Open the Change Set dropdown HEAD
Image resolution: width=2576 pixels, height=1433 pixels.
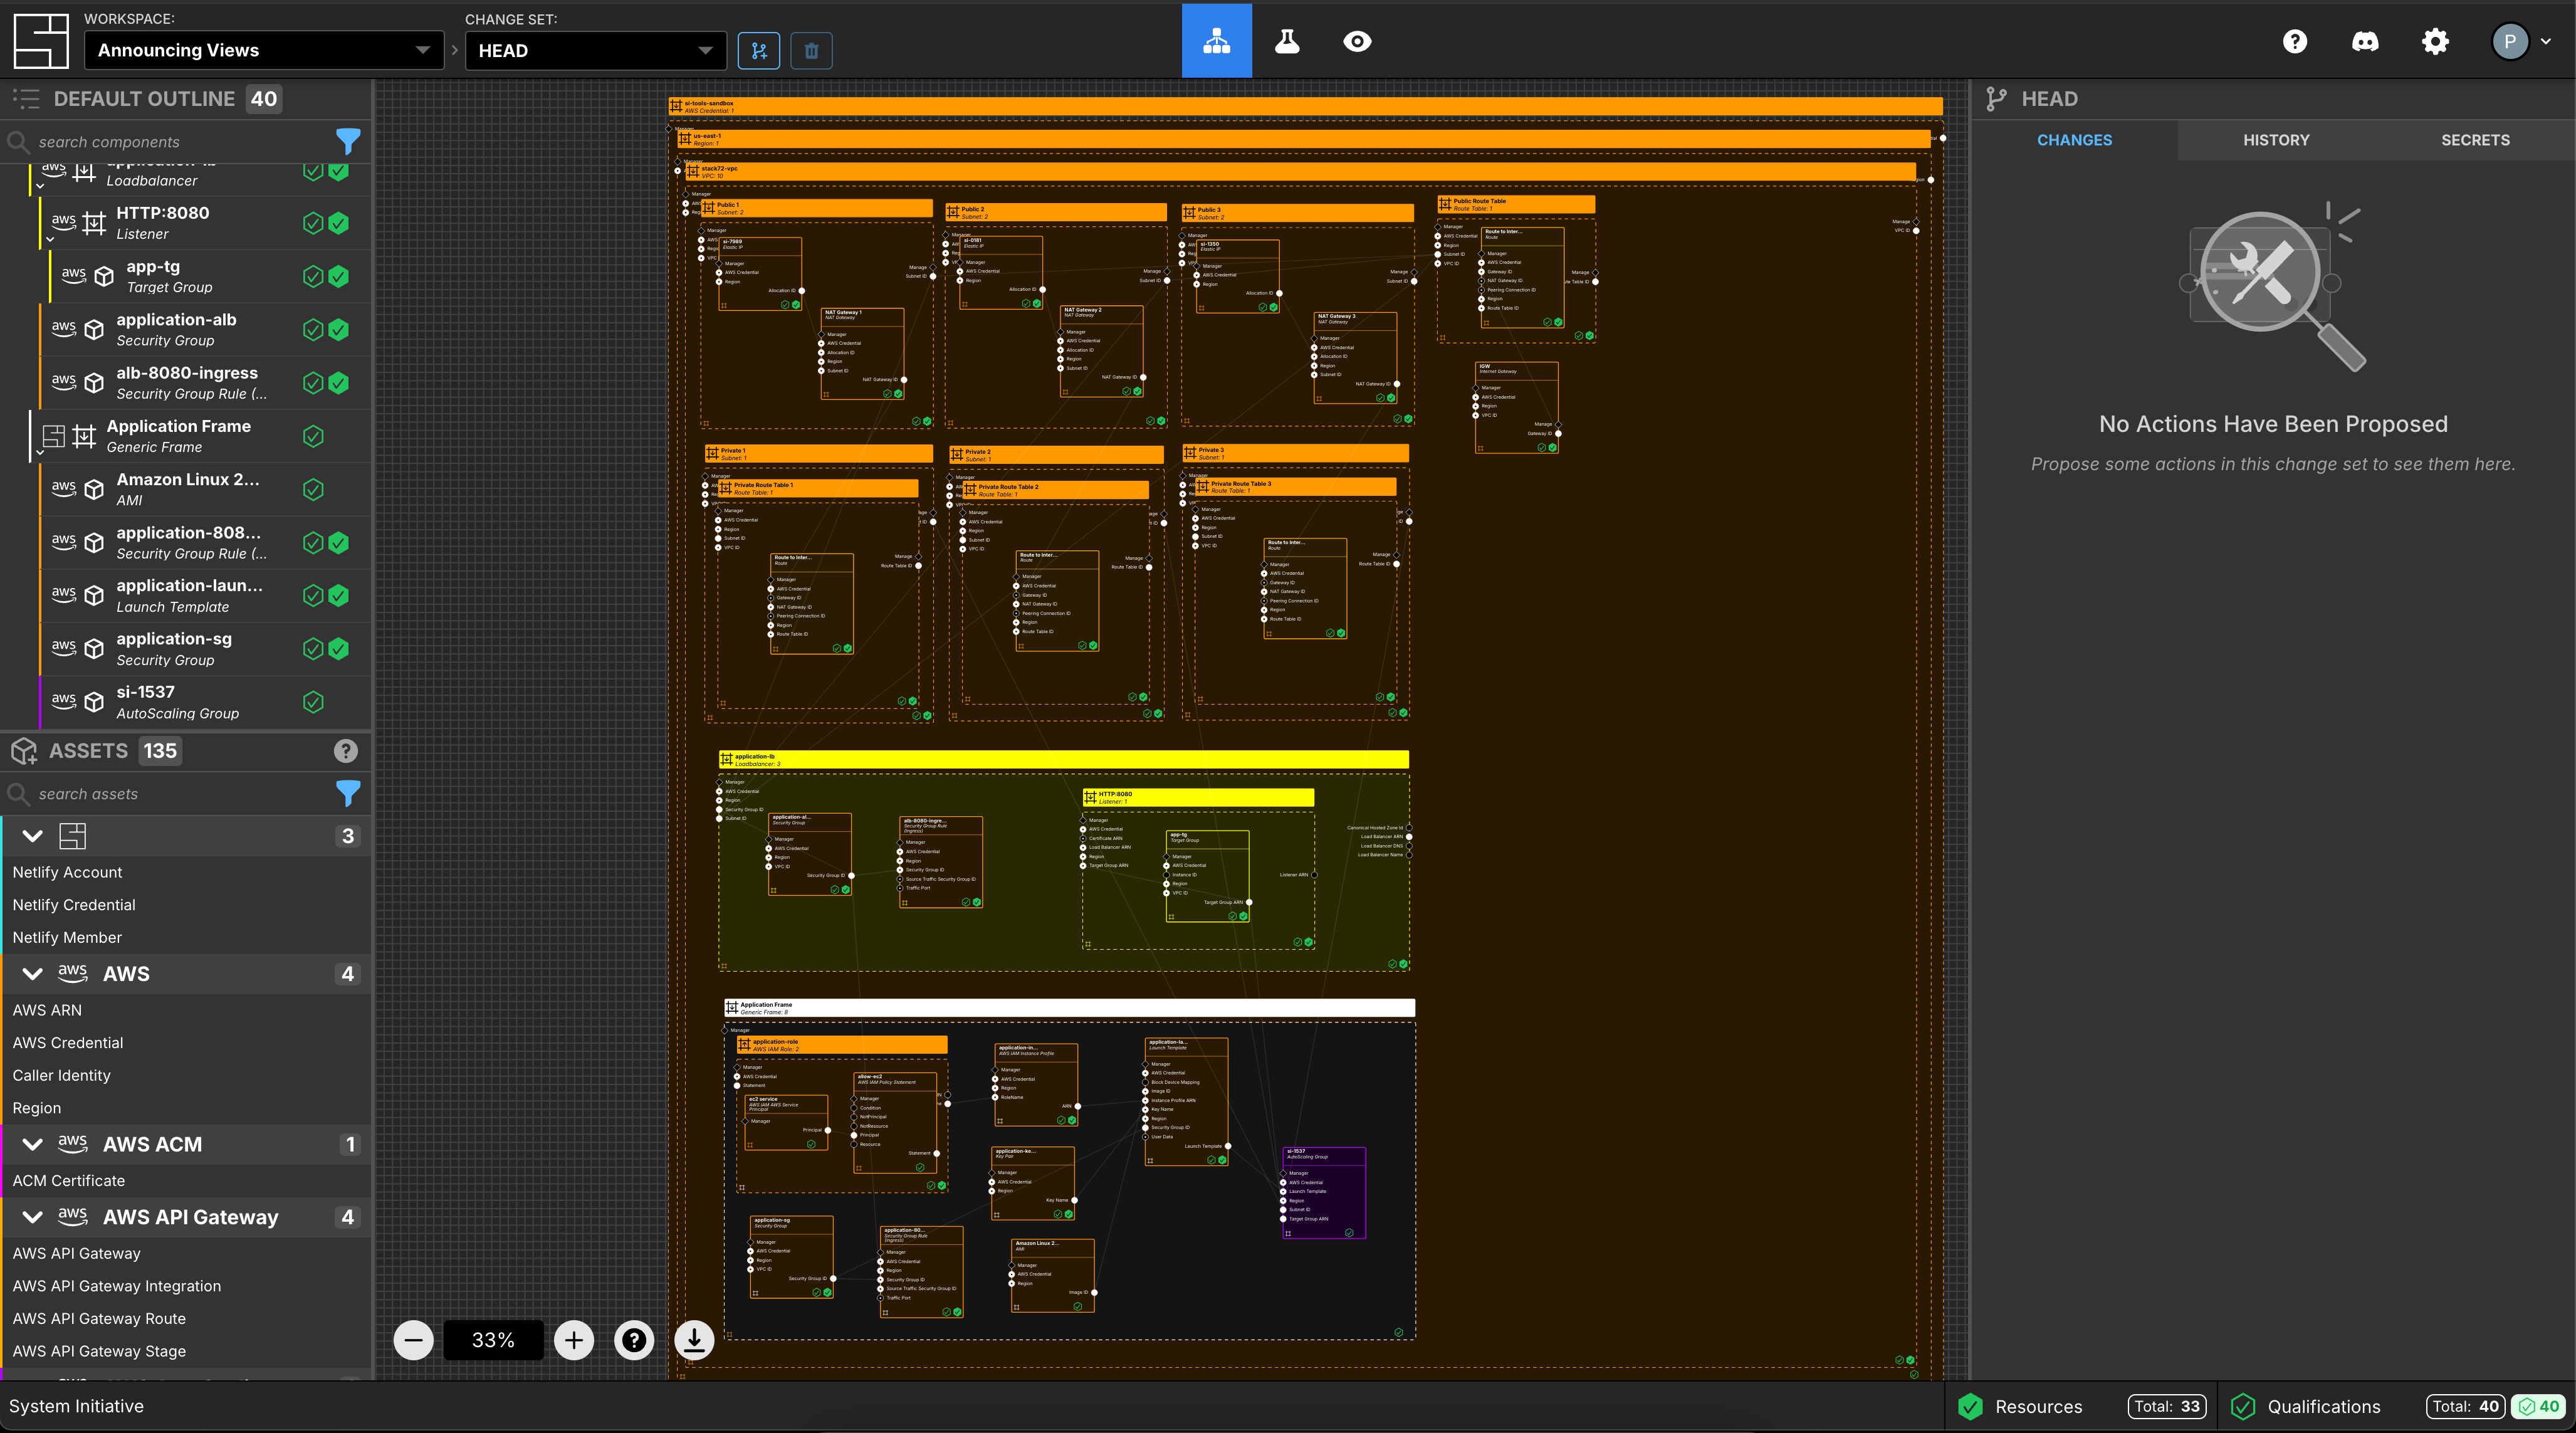(595, 51)
